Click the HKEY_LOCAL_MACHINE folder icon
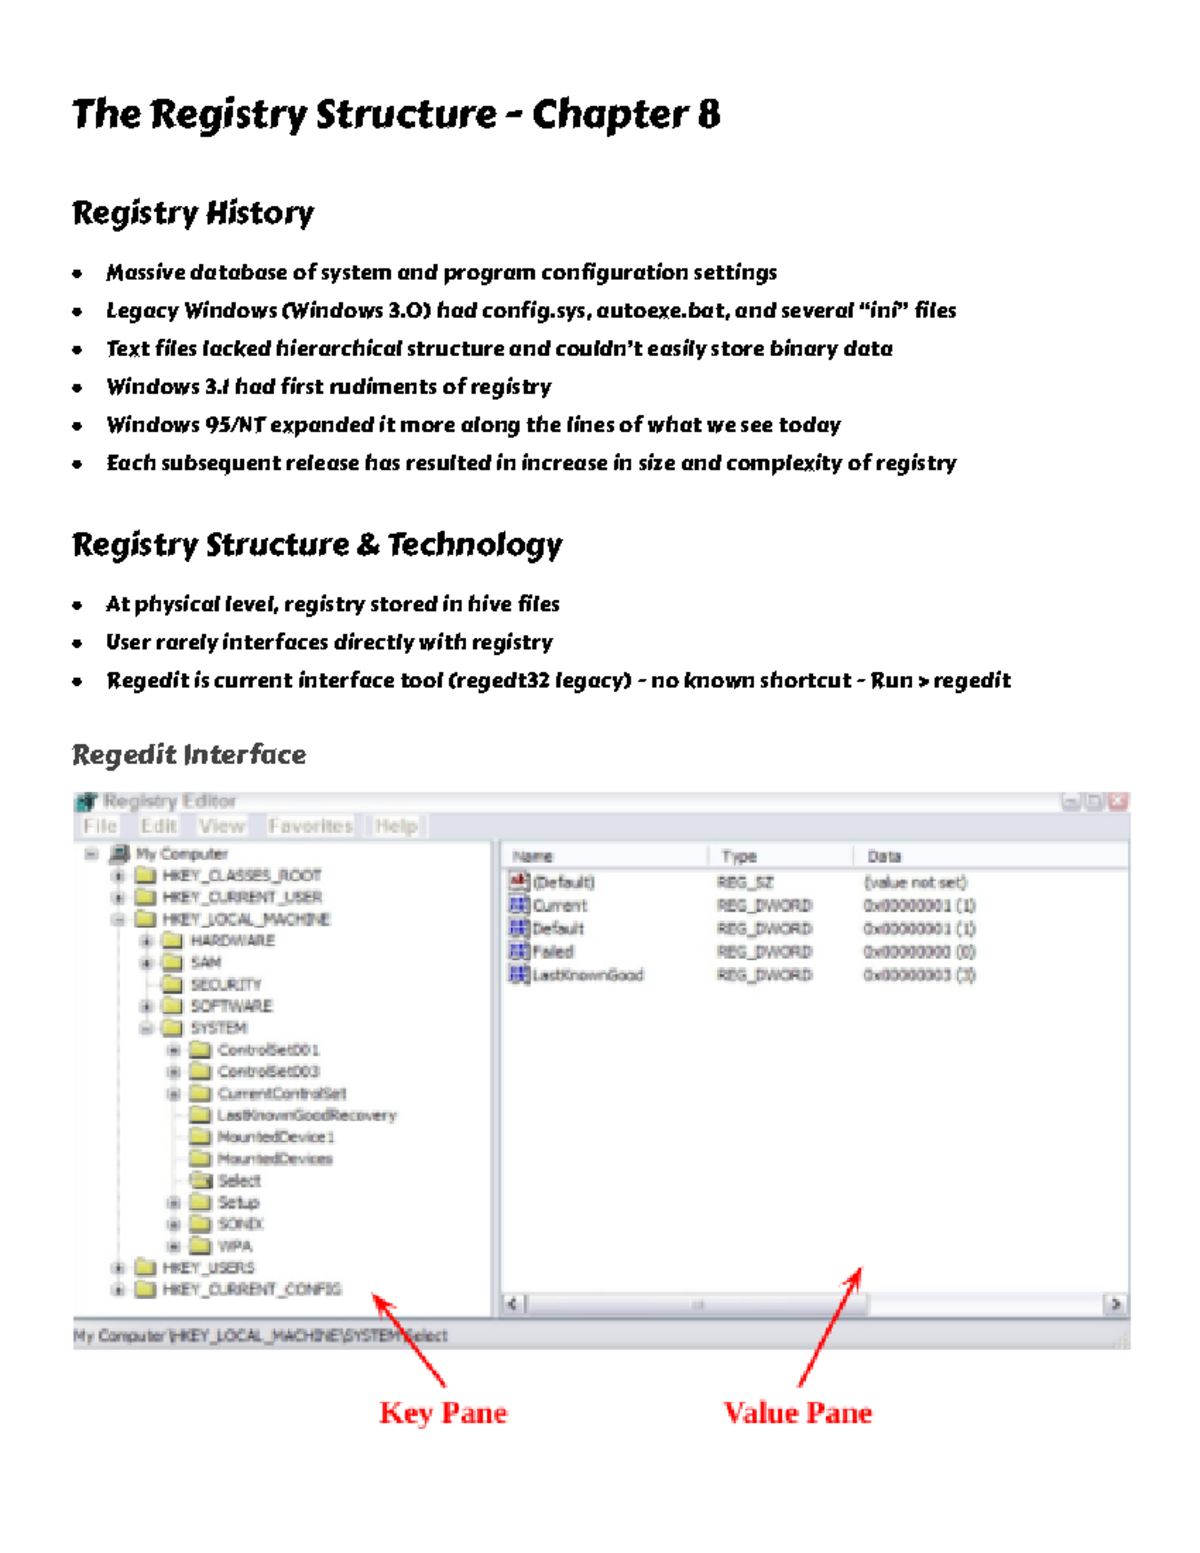Image resolution: width=1200 pixels, height=1553 pixels. tap(145, 920)
